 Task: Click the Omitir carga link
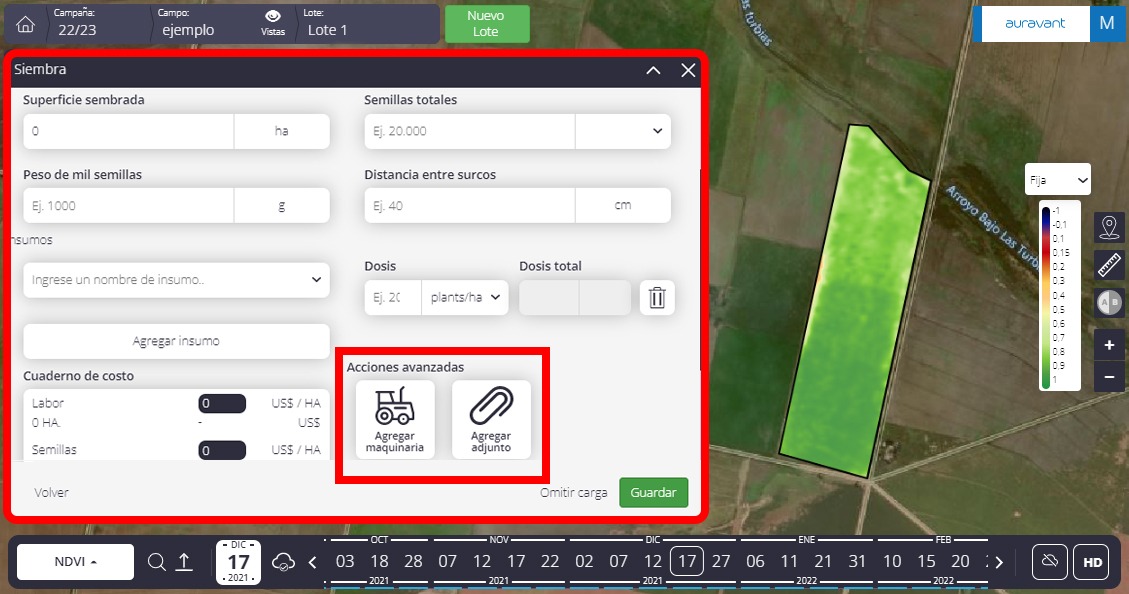coord(573,492)
